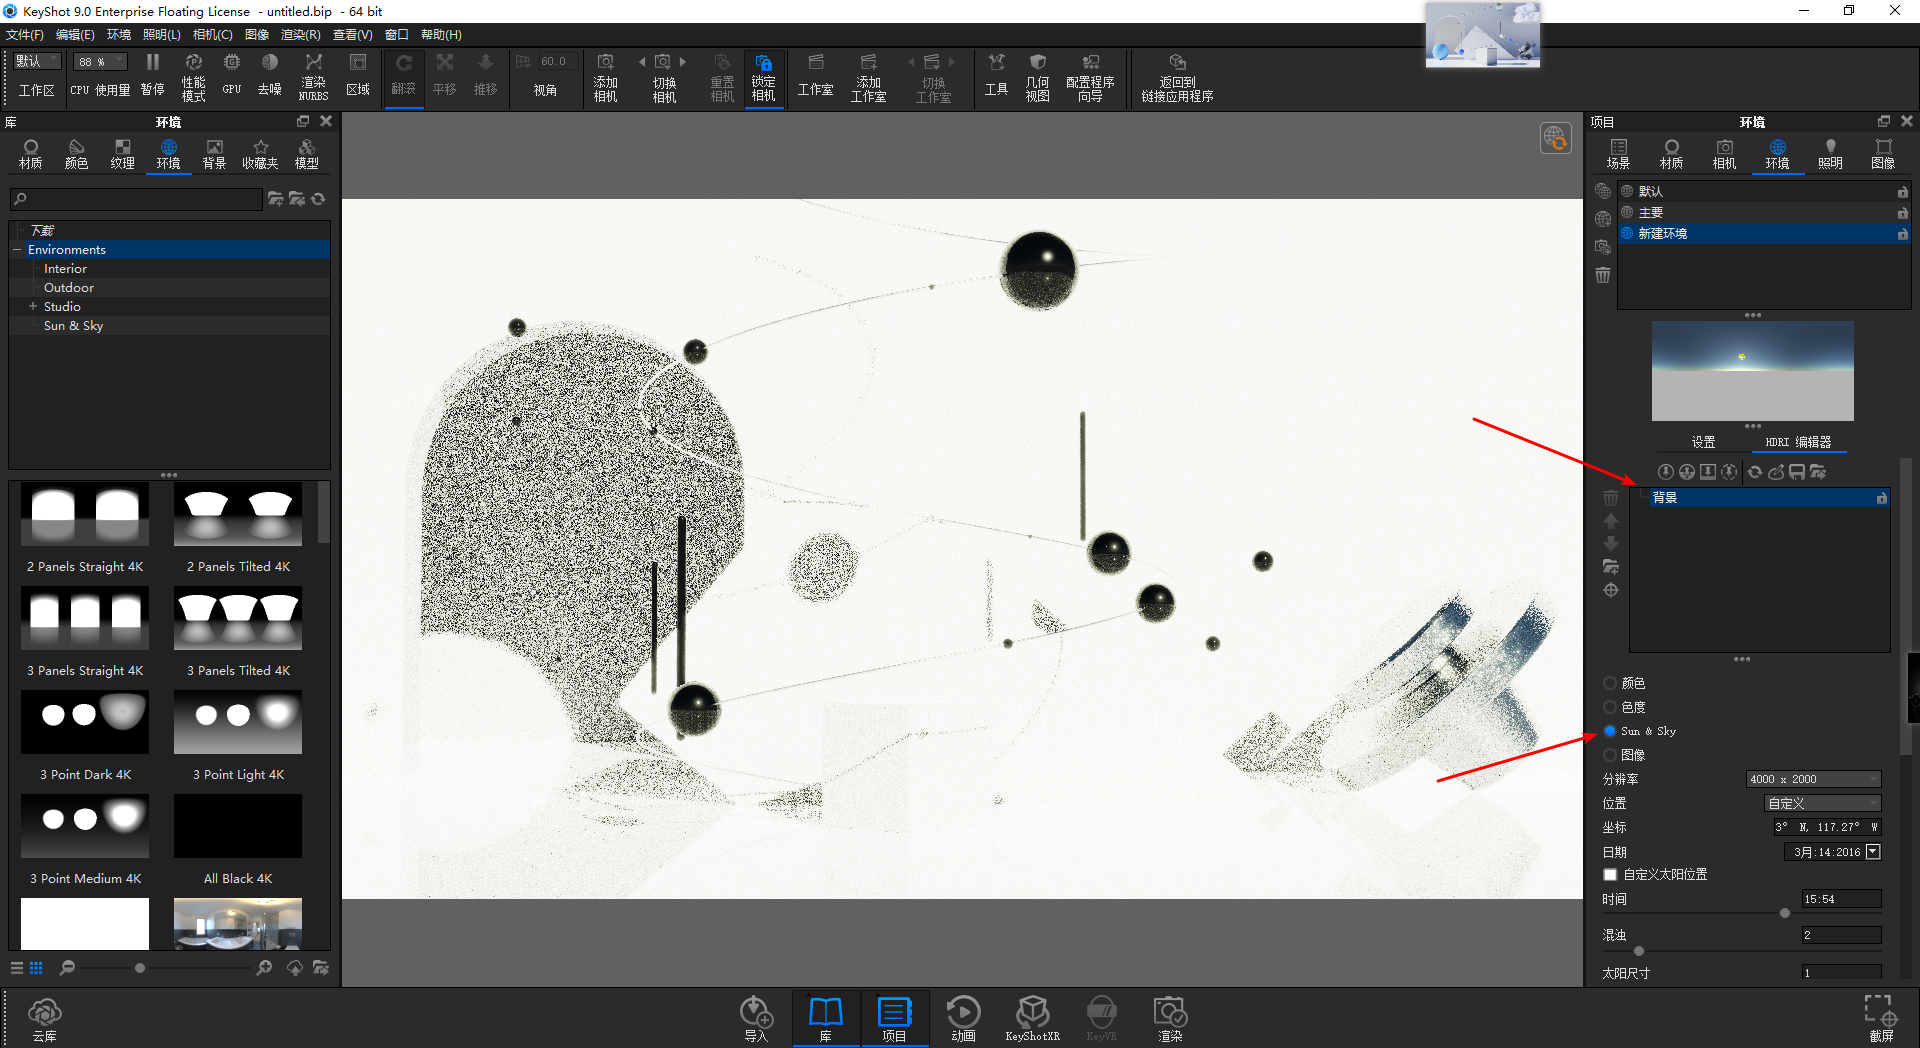Toggle 锁定相机 lock camera
Image resolution: width=1920 pixels, height=1048 pixels.
point(763,76)
